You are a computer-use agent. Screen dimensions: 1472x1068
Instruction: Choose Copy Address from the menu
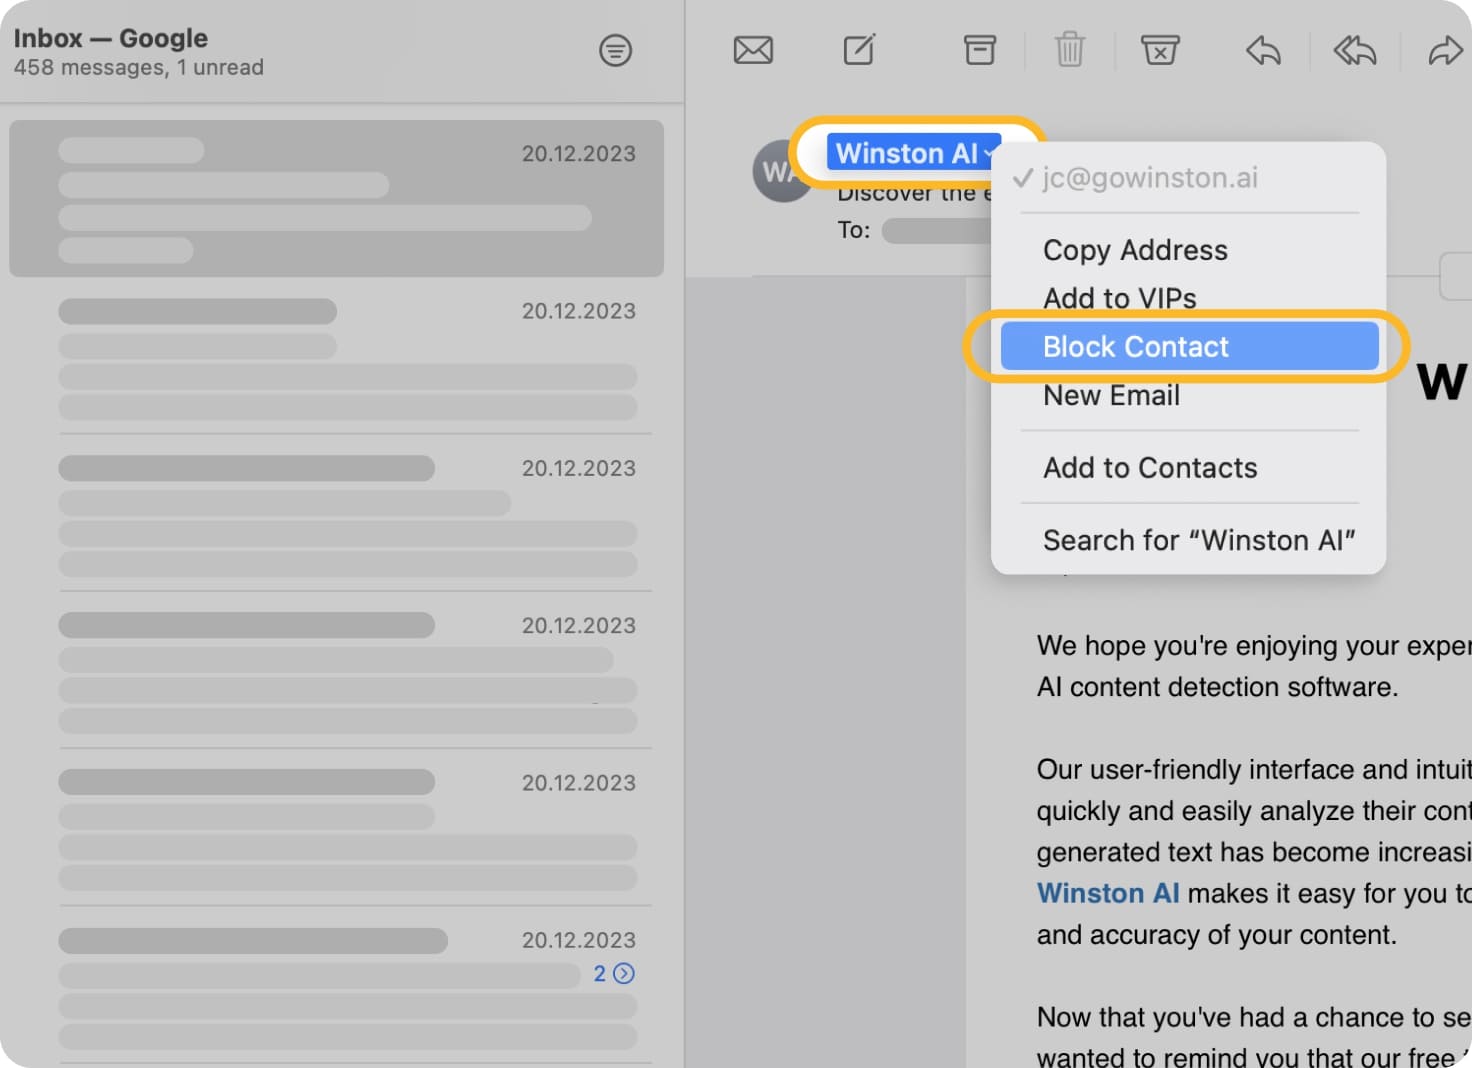point(1135,250)
